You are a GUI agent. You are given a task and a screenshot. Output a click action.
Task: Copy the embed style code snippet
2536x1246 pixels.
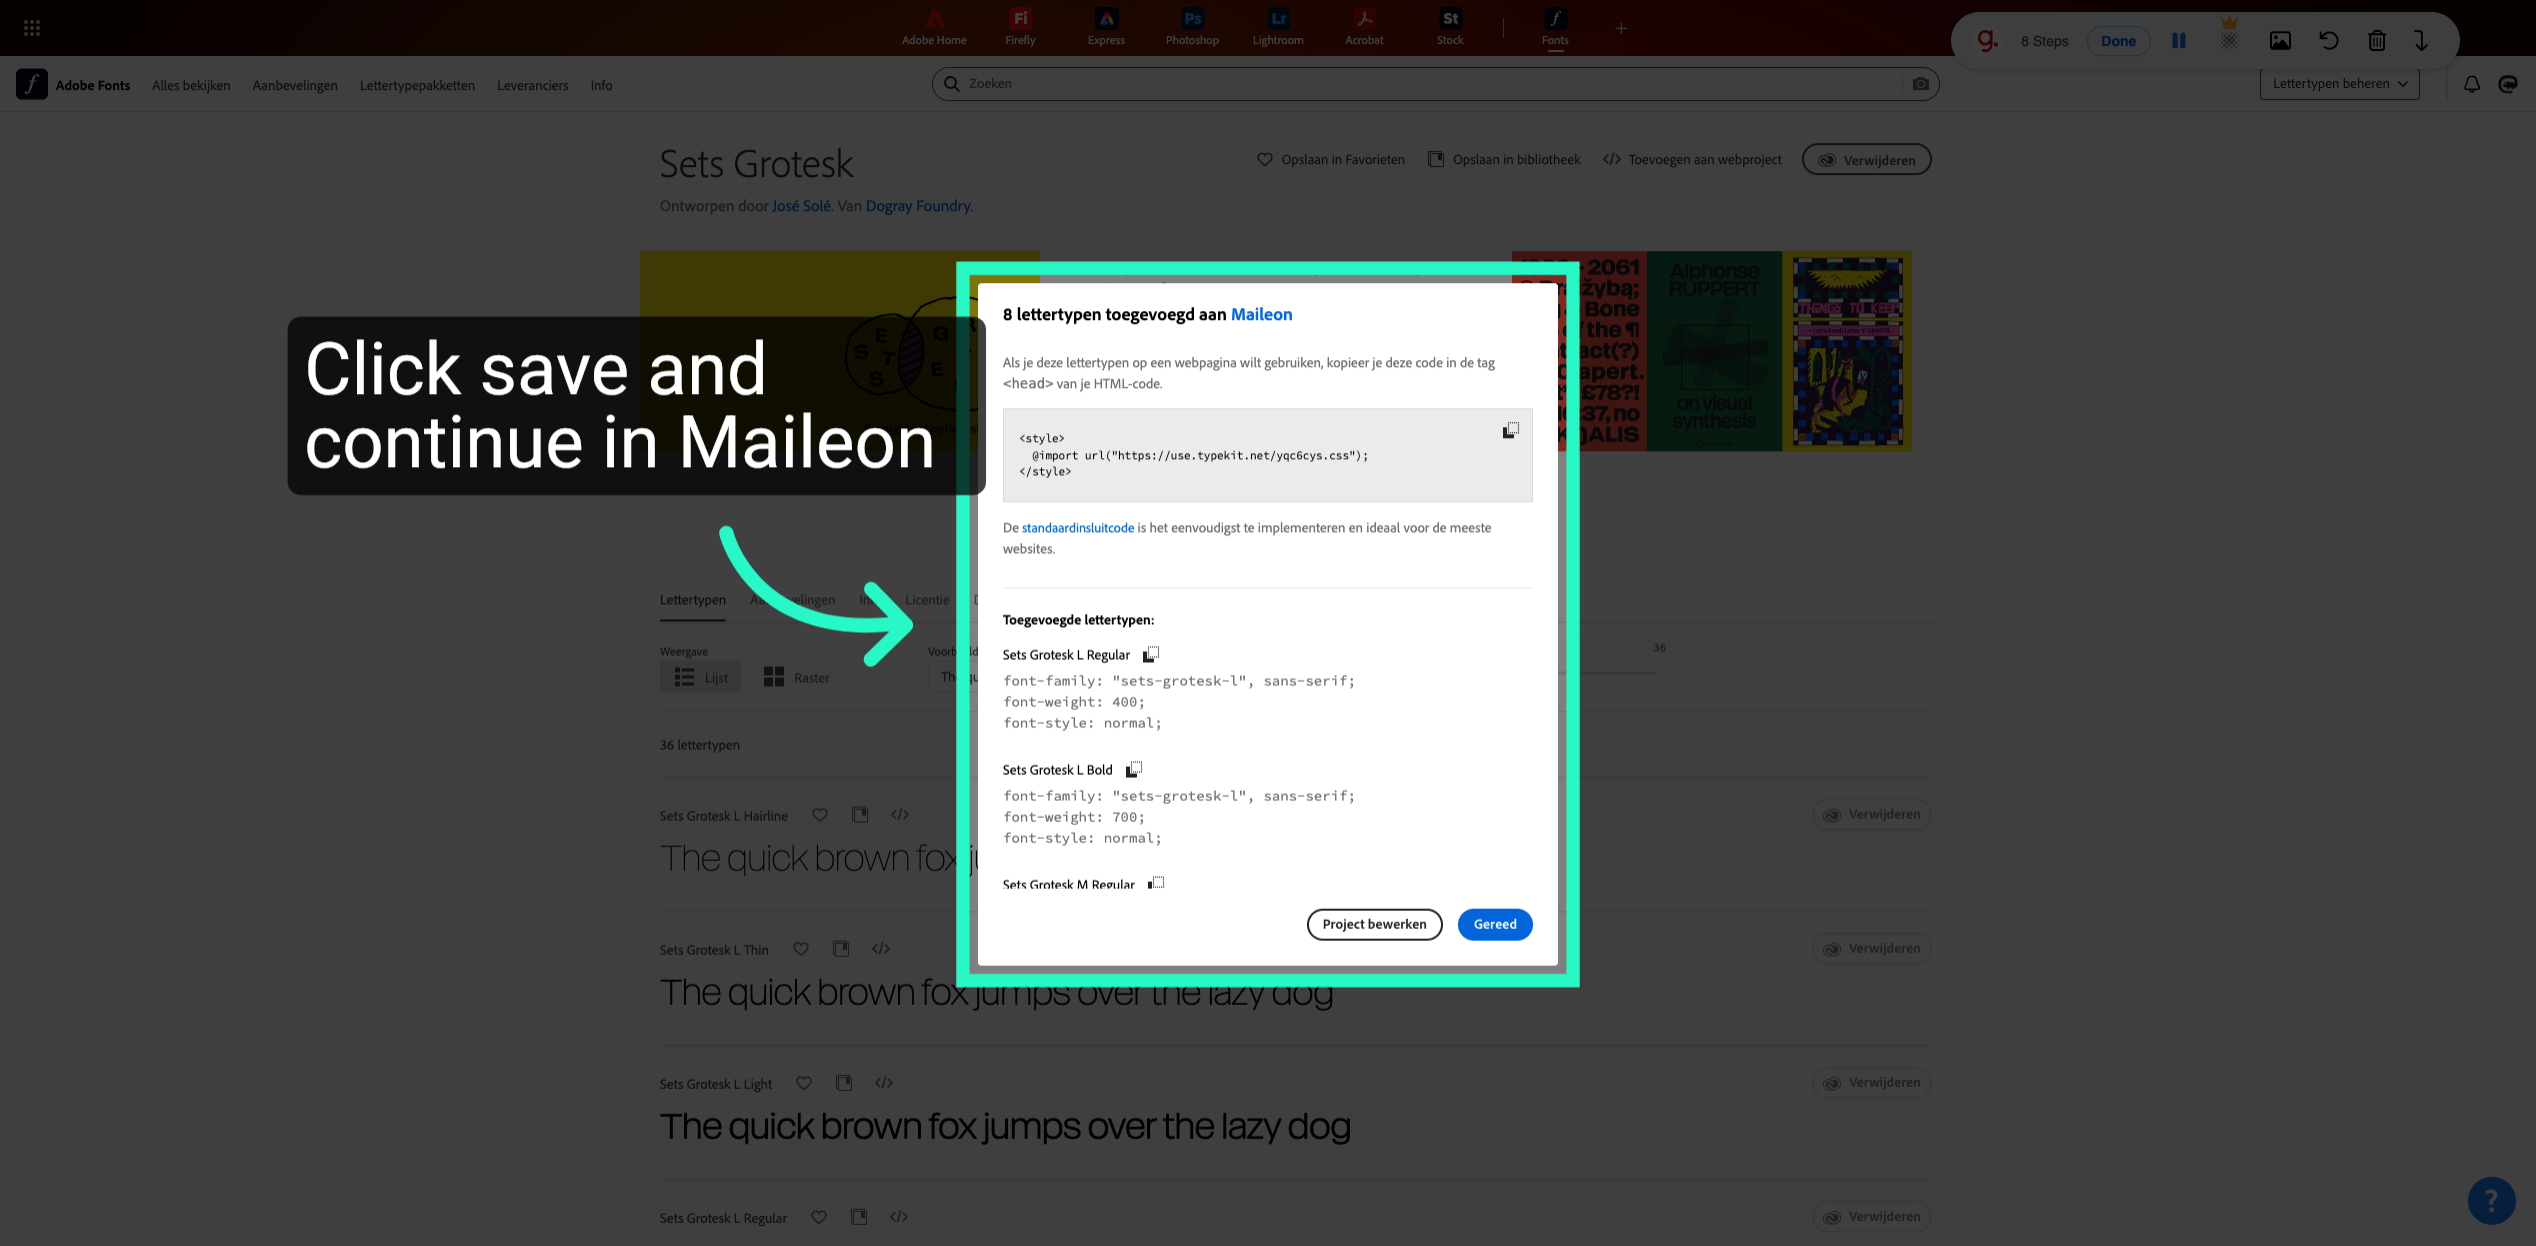point(1510,430)
